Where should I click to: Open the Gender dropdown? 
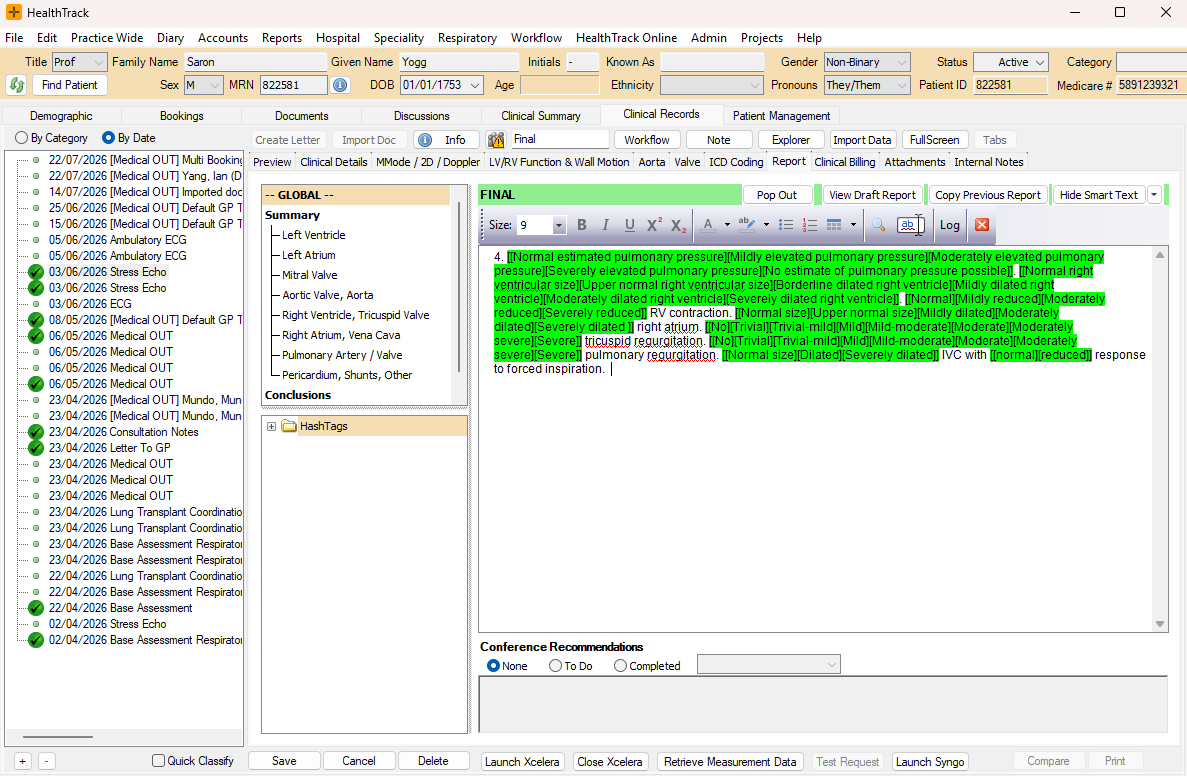tap(901, 62)
